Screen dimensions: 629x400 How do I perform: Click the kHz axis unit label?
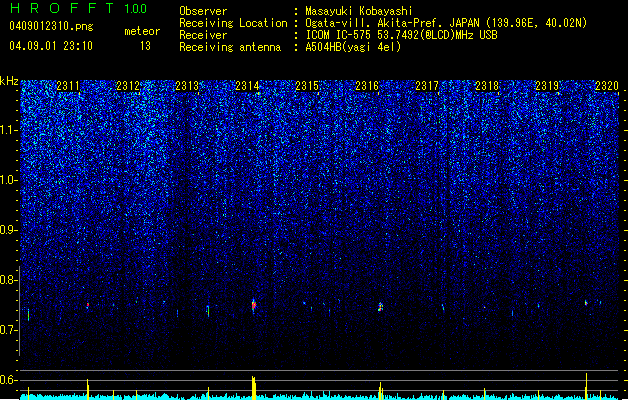pos(9,81)
